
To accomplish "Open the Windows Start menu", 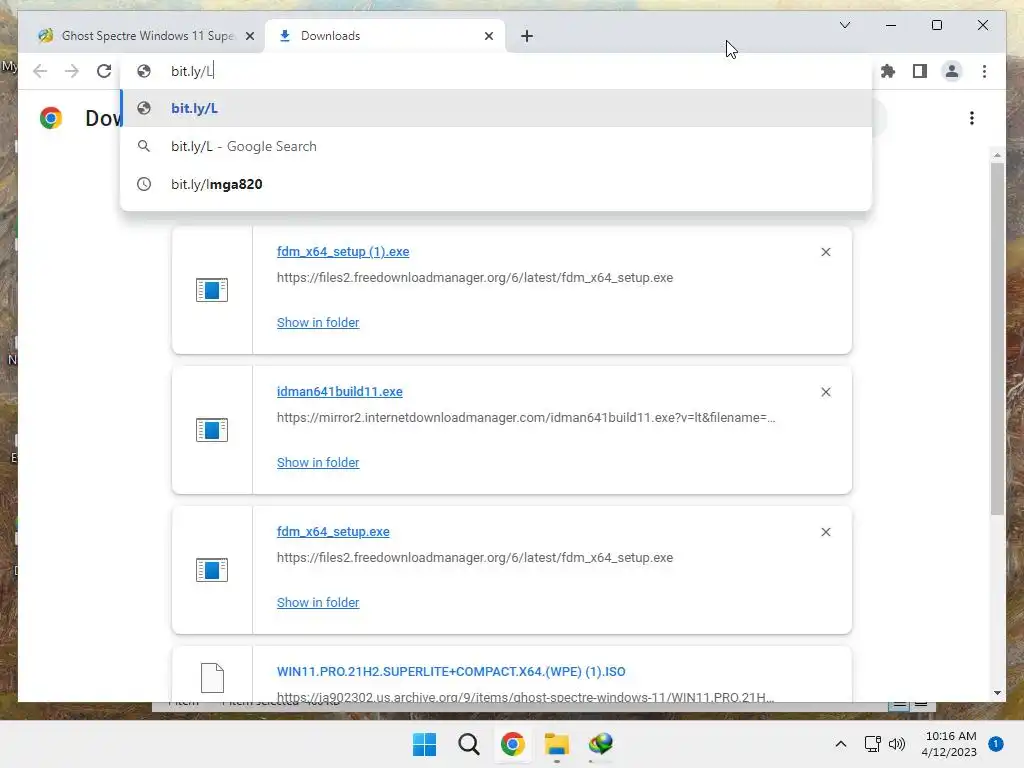I will [424, 744].
